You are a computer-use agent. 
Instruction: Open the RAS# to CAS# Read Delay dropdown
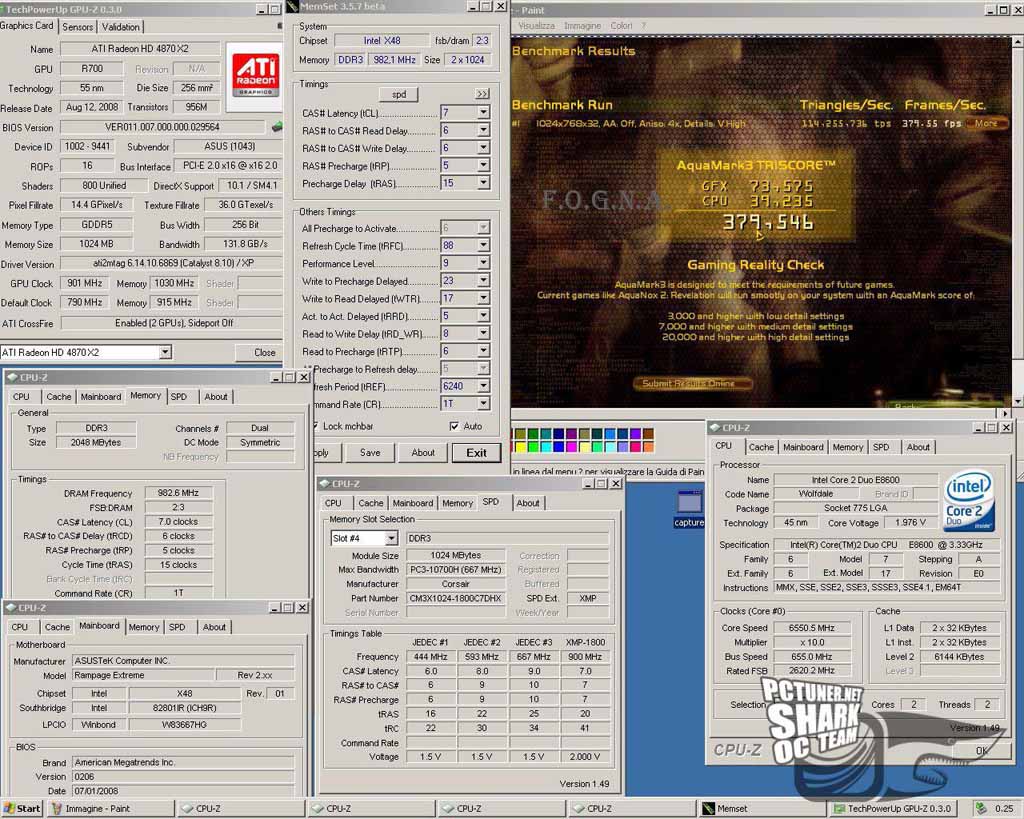click(483, 130)
